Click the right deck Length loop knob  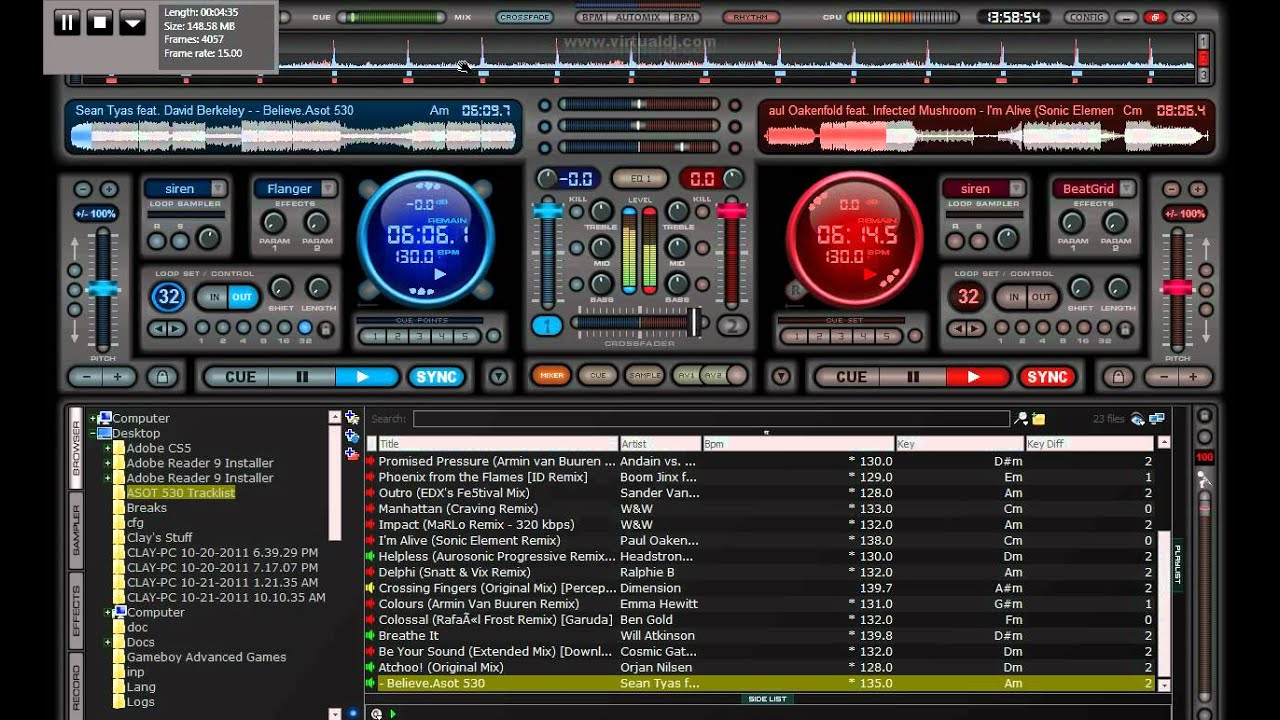1117,288
